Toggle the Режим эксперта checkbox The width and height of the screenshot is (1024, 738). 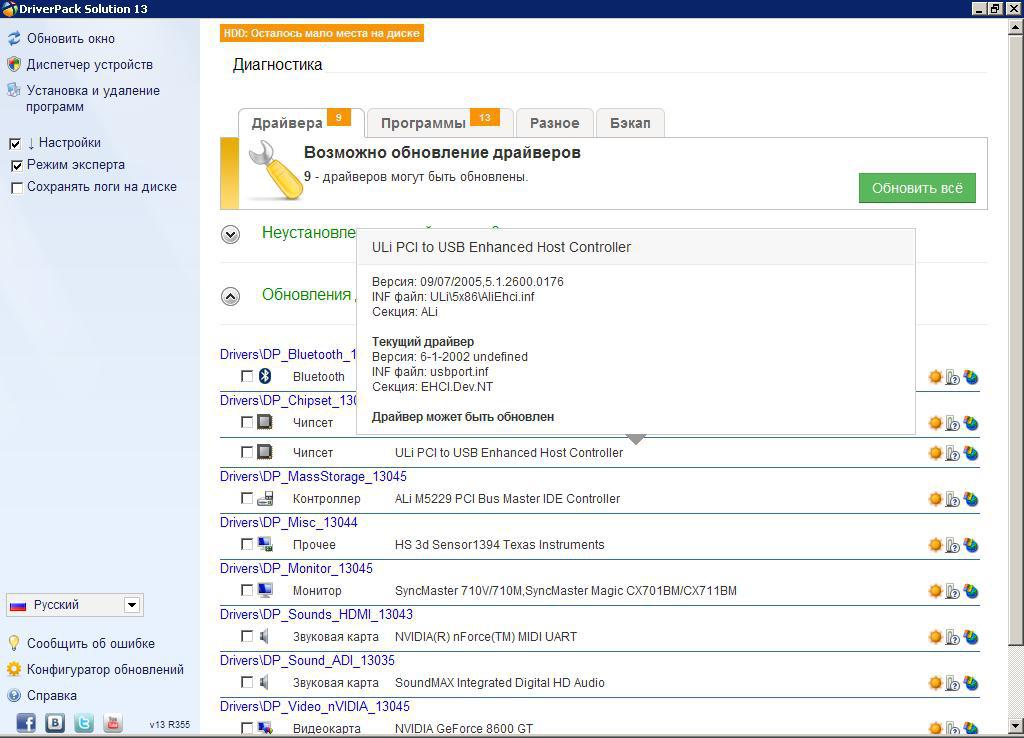coord(17,166)
